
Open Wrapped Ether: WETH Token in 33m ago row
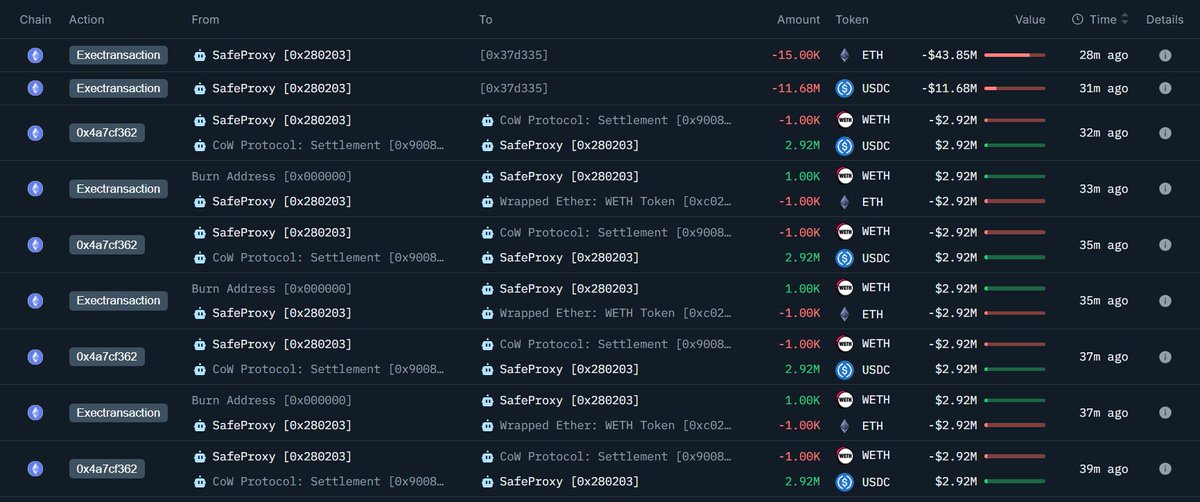pyautogui.click(x=614, y=201)
